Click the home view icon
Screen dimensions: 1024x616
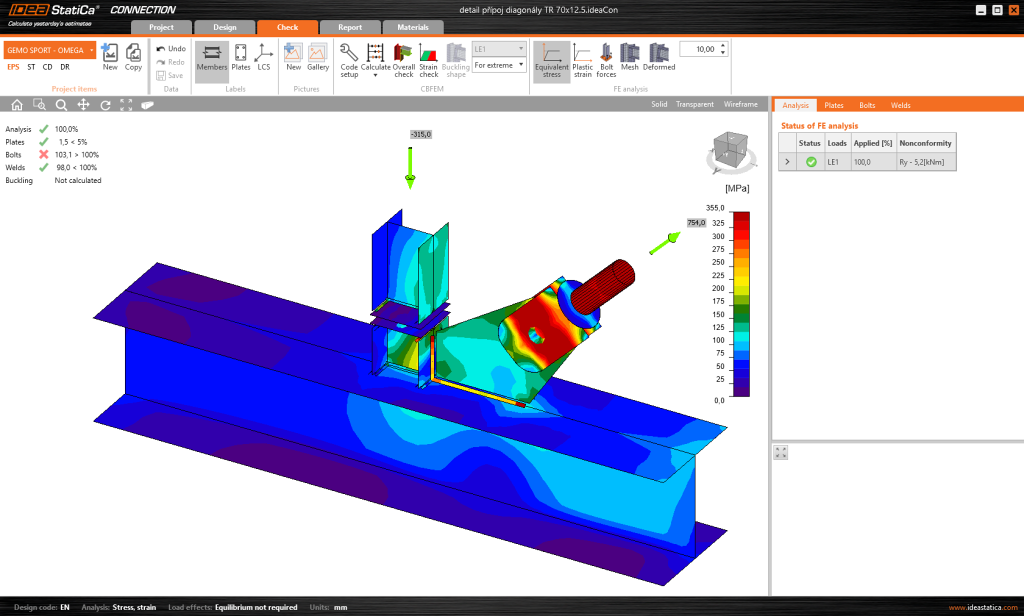click(x=17, y=104)
